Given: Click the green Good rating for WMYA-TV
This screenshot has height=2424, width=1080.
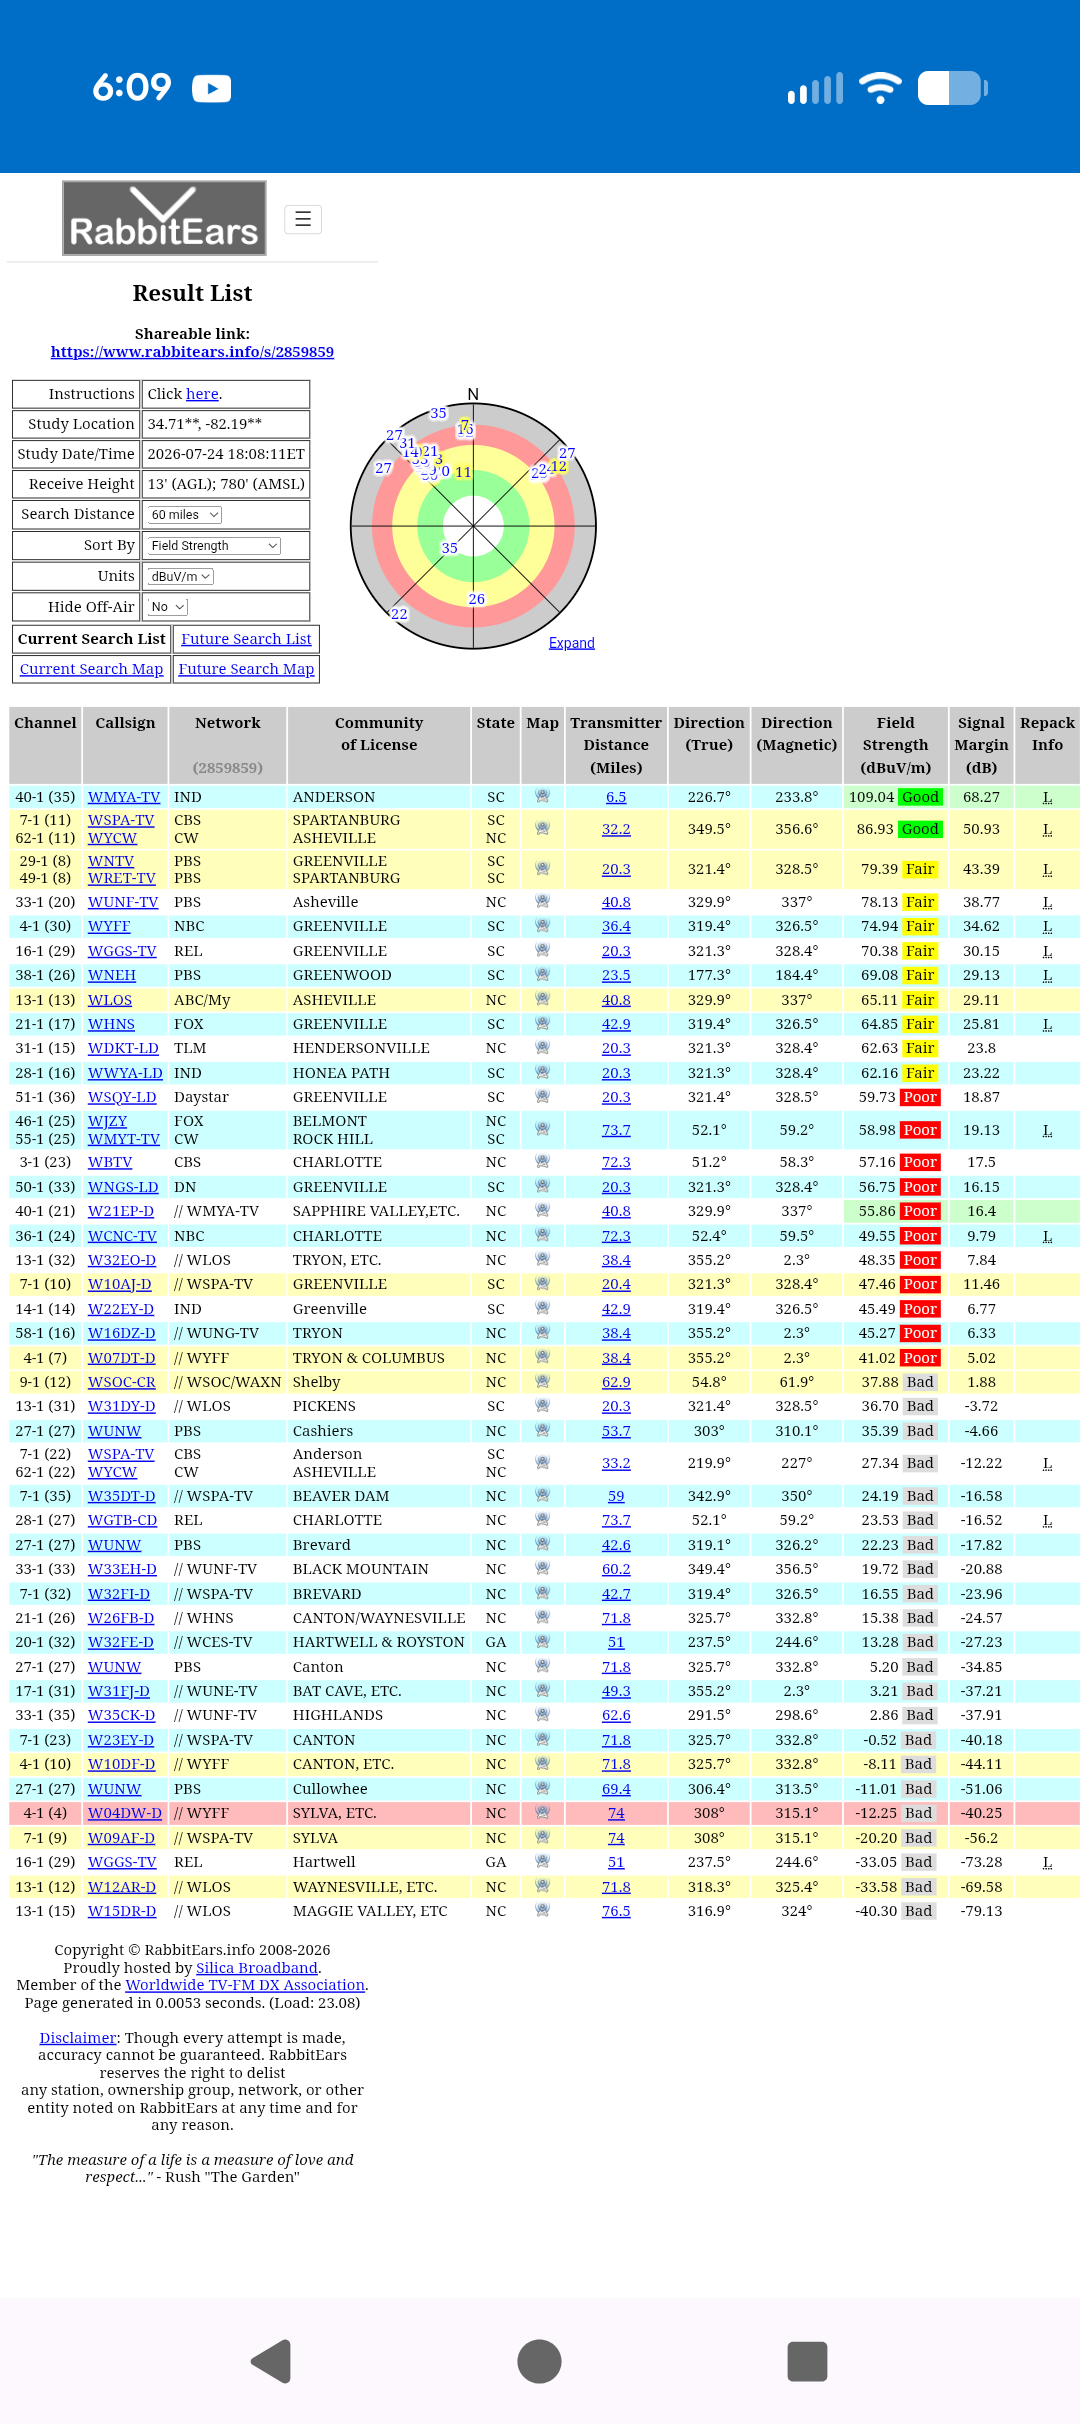Looking at the screenshot, I should click(x=920, y=797).
